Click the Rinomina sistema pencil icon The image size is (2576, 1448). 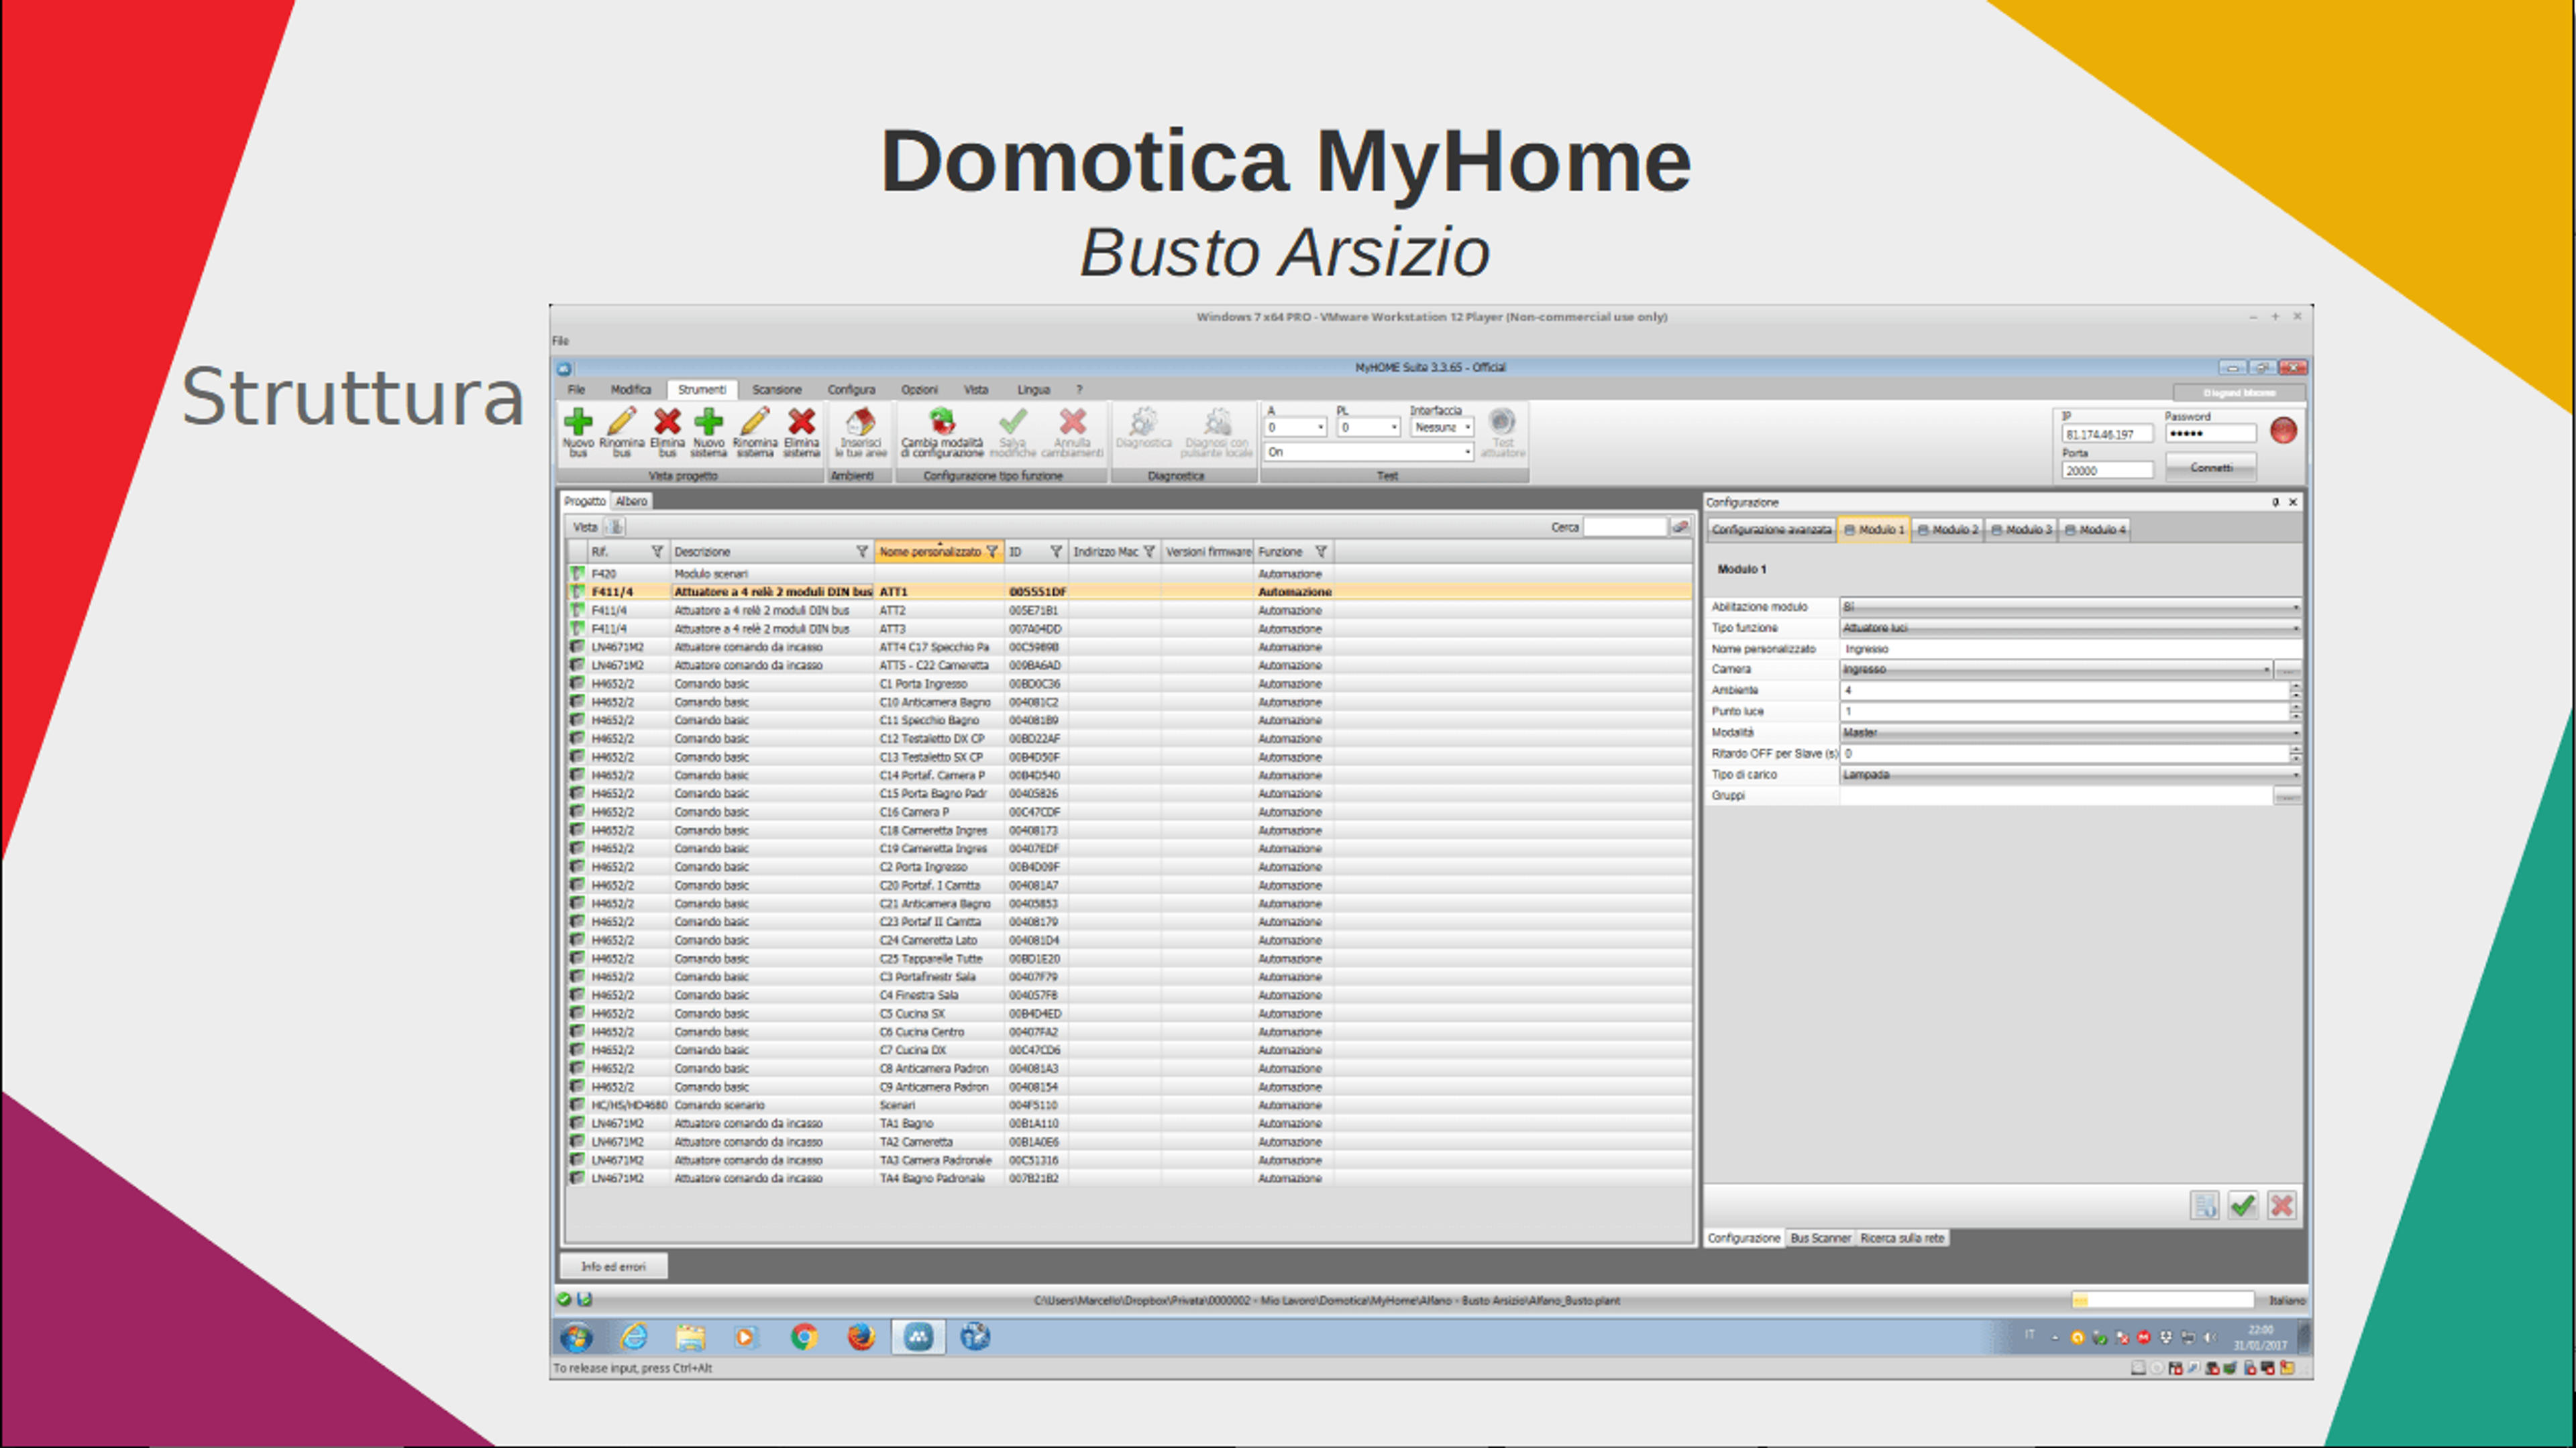coord(755,421)
